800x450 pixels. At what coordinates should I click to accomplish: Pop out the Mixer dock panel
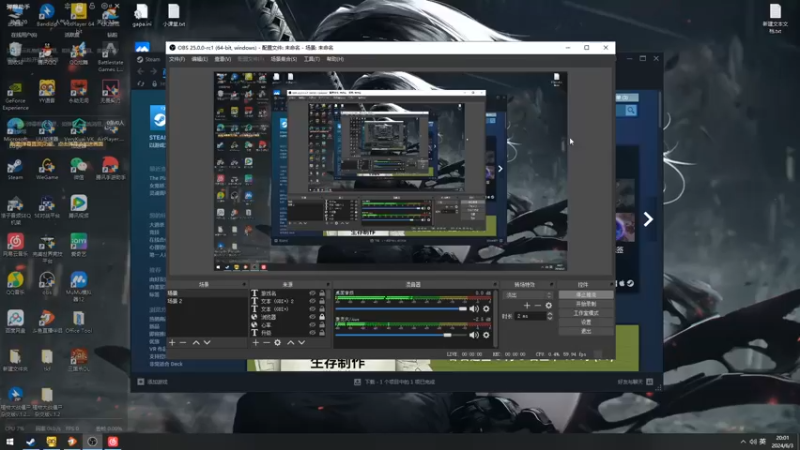[x=494, y=284]
